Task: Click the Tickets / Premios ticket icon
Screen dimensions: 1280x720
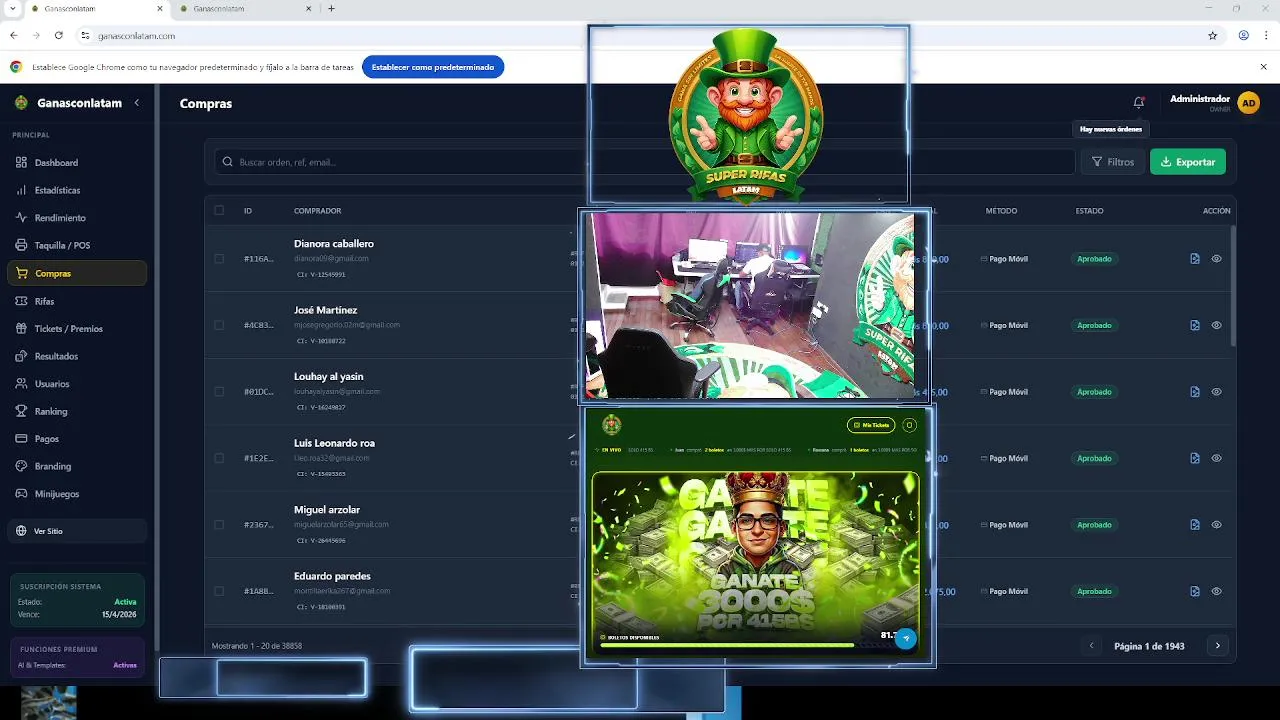Action: click(x=22, y=328)
